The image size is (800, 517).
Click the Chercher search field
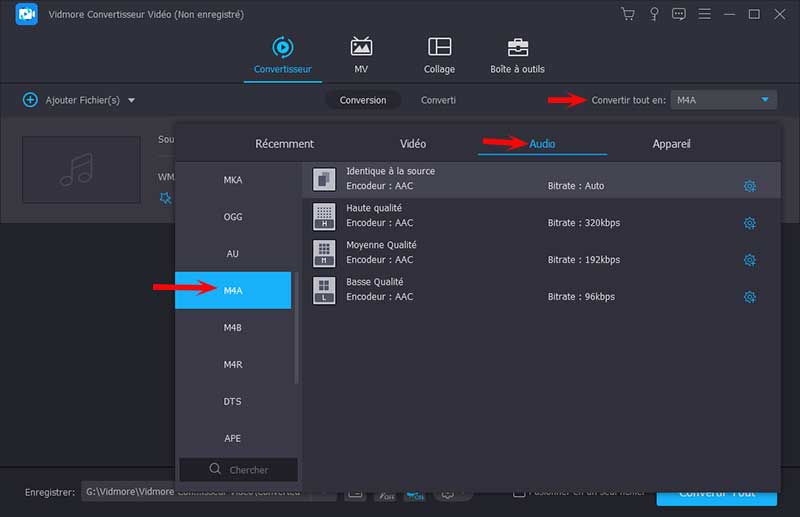pos(238,469)
